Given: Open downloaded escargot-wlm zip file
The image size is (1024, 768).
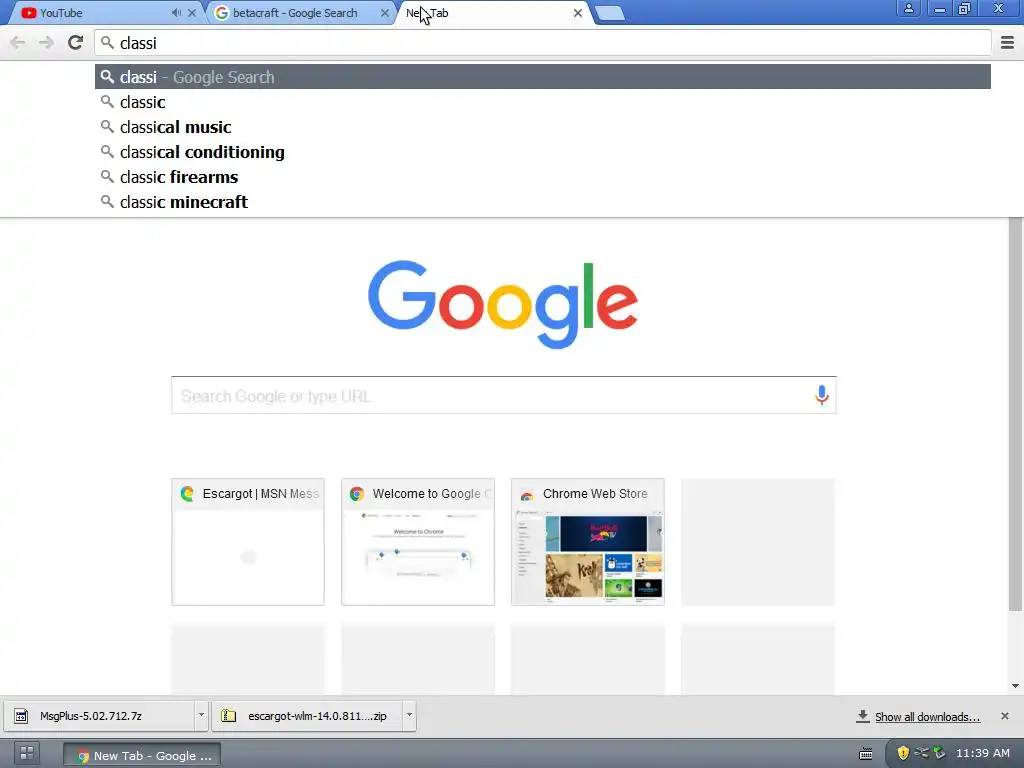Looking at the screenshot, I should 307,716.
